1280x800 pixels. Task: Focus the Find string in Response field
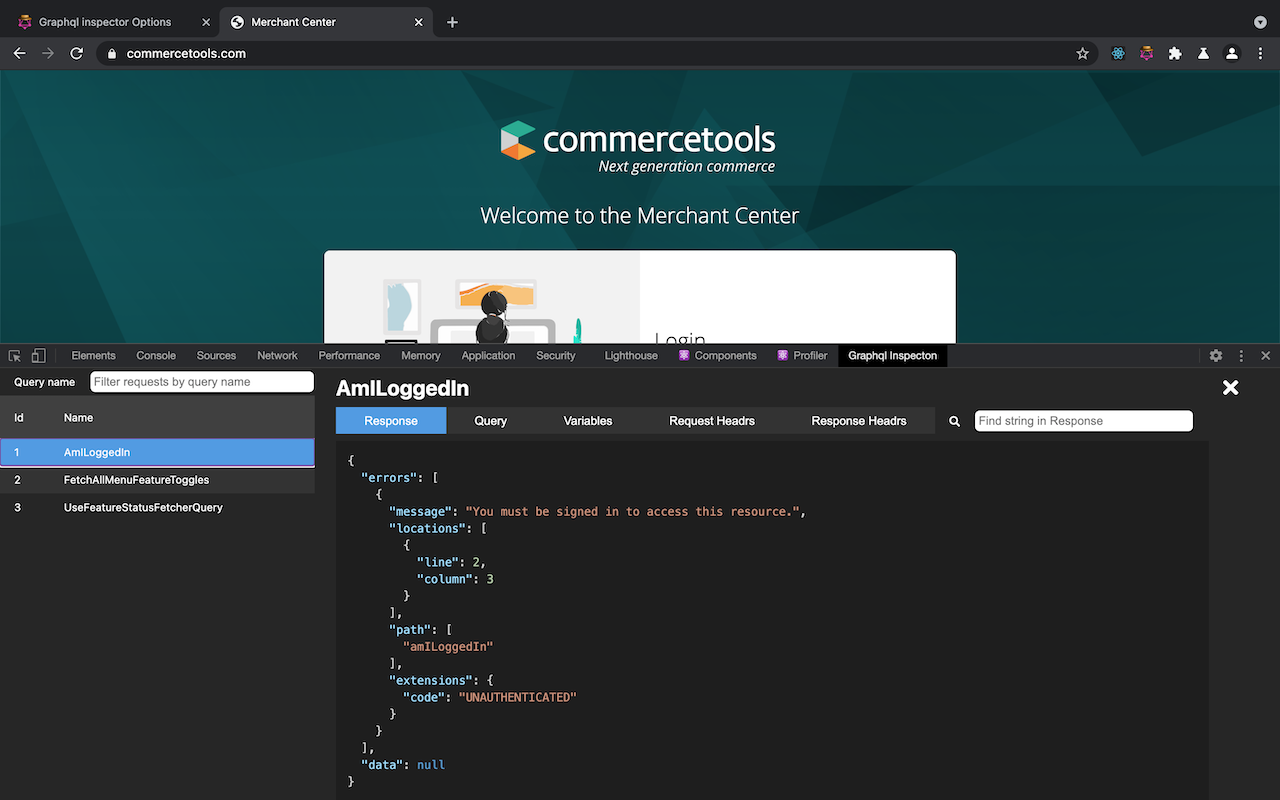point(1083,421)
